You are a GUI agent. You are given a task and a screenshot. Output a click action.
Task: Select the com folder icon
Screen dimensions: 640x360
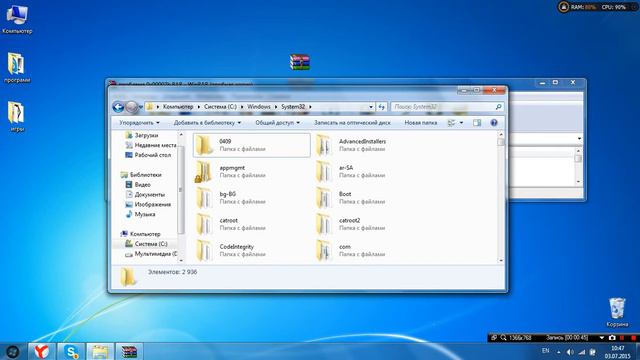point(324,251)
